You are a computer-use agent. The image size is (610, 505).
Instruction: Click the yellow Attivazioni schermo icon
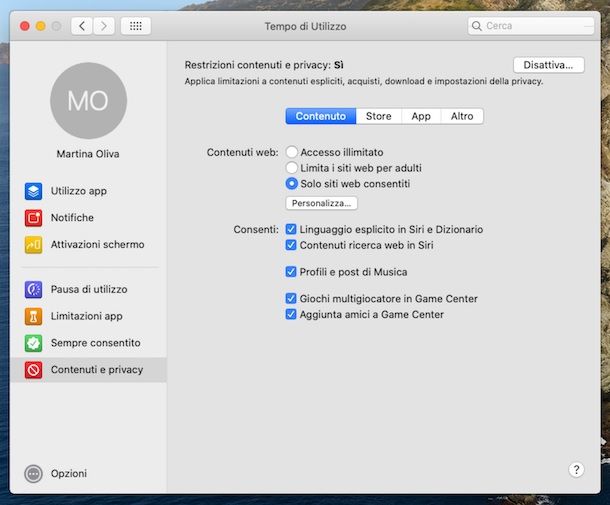(33, 245)
